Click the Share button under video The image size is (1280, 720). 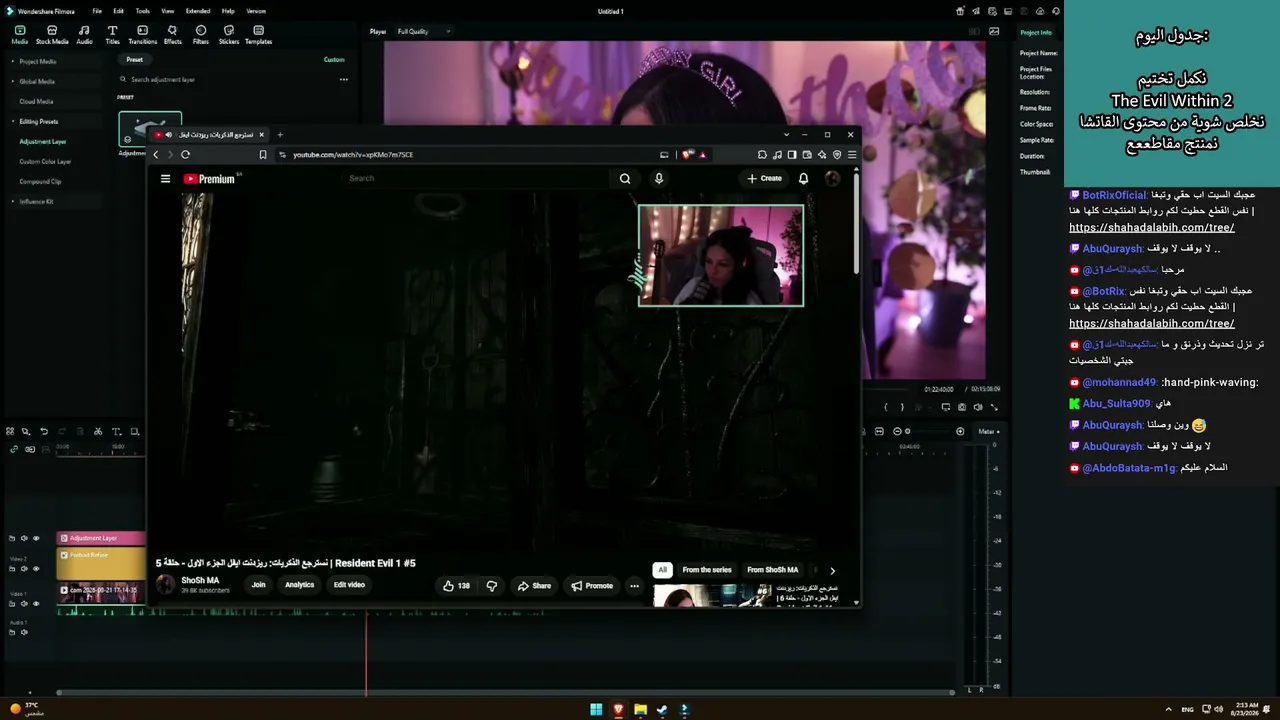534,586
